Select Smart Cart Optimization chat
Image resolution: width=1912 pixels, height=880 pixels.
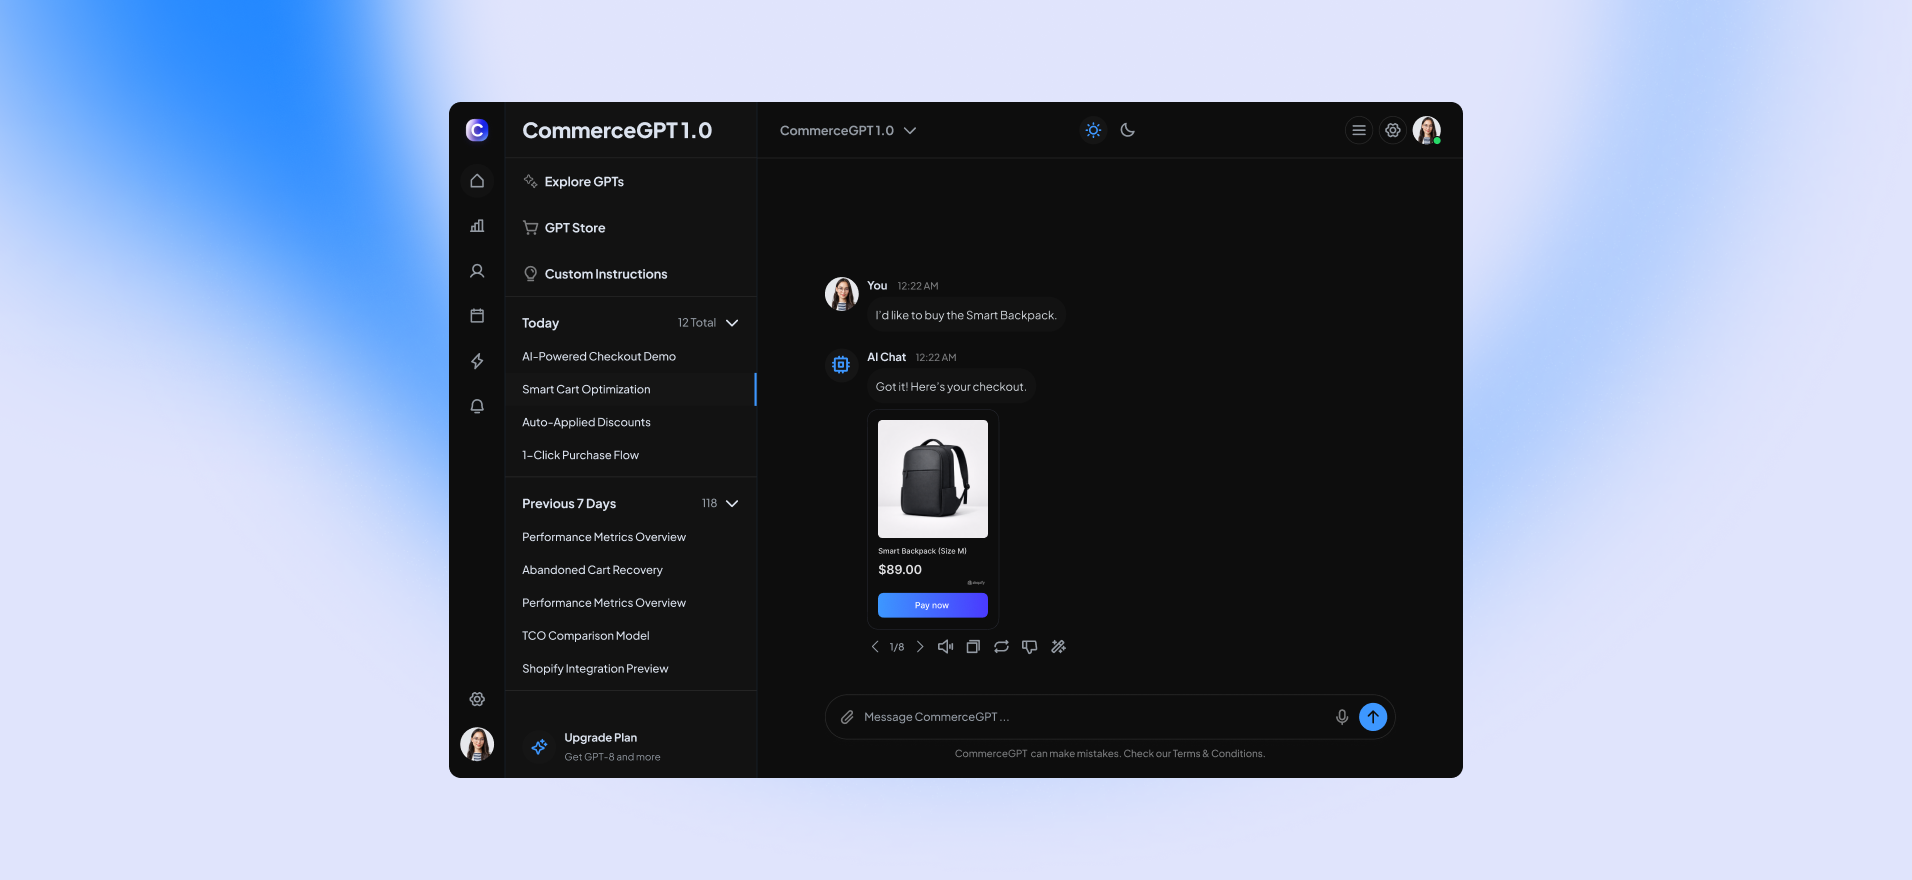[630, 390]
